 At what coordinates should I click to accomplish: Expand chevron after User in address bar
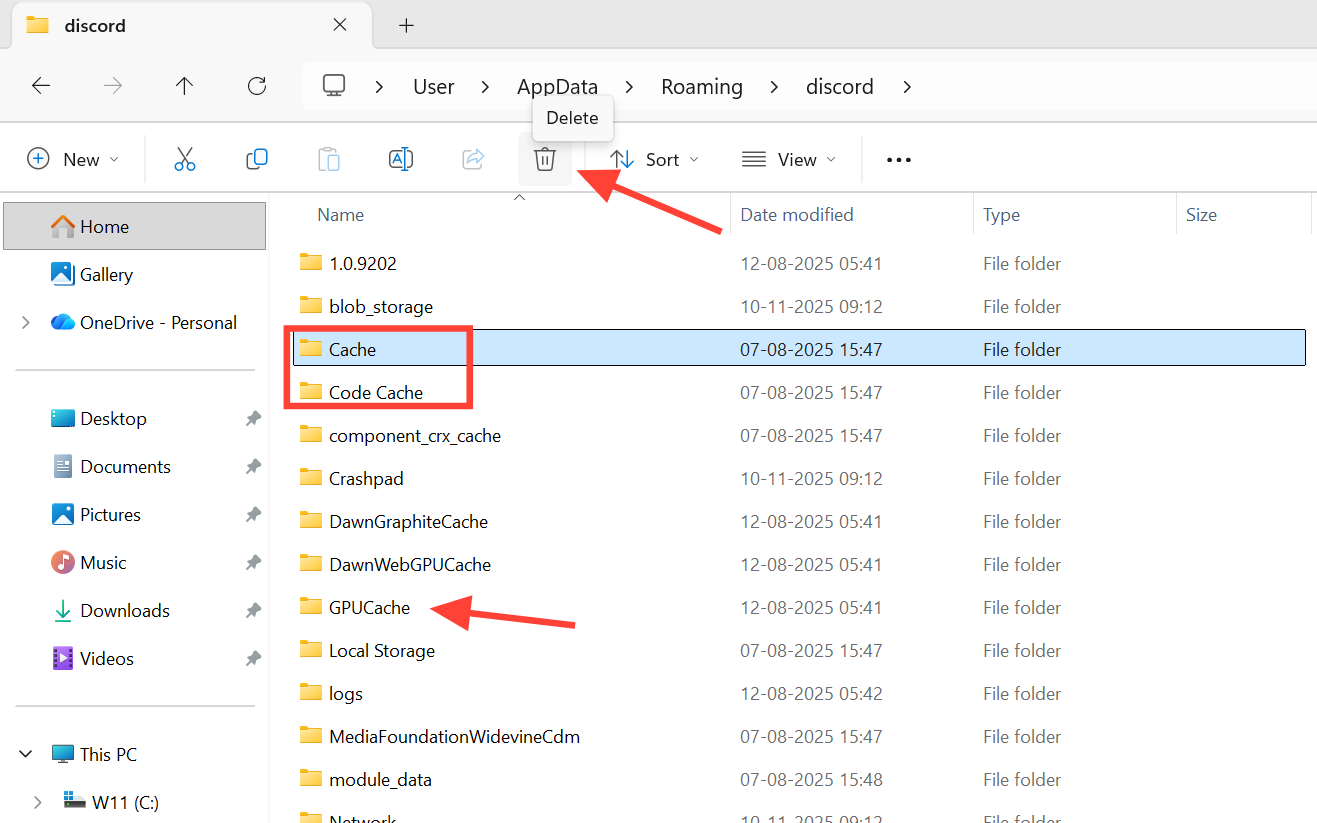(485, 87)
